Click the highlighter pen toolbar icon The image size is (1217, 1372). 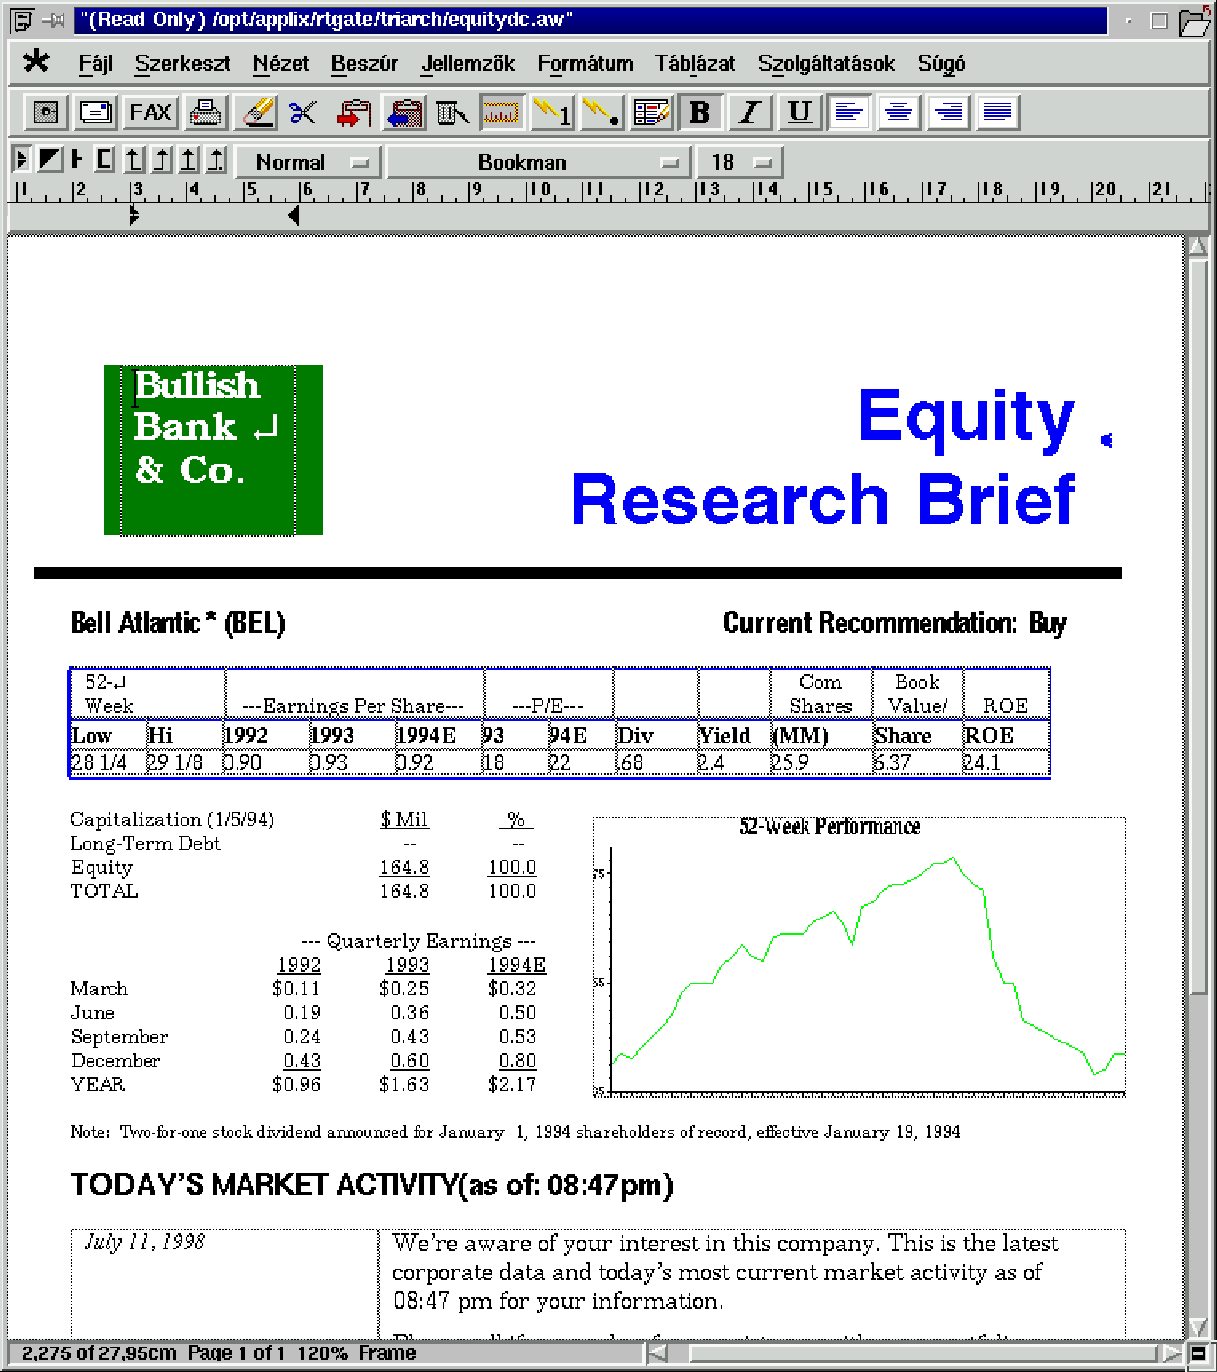(x=257, y=112)
